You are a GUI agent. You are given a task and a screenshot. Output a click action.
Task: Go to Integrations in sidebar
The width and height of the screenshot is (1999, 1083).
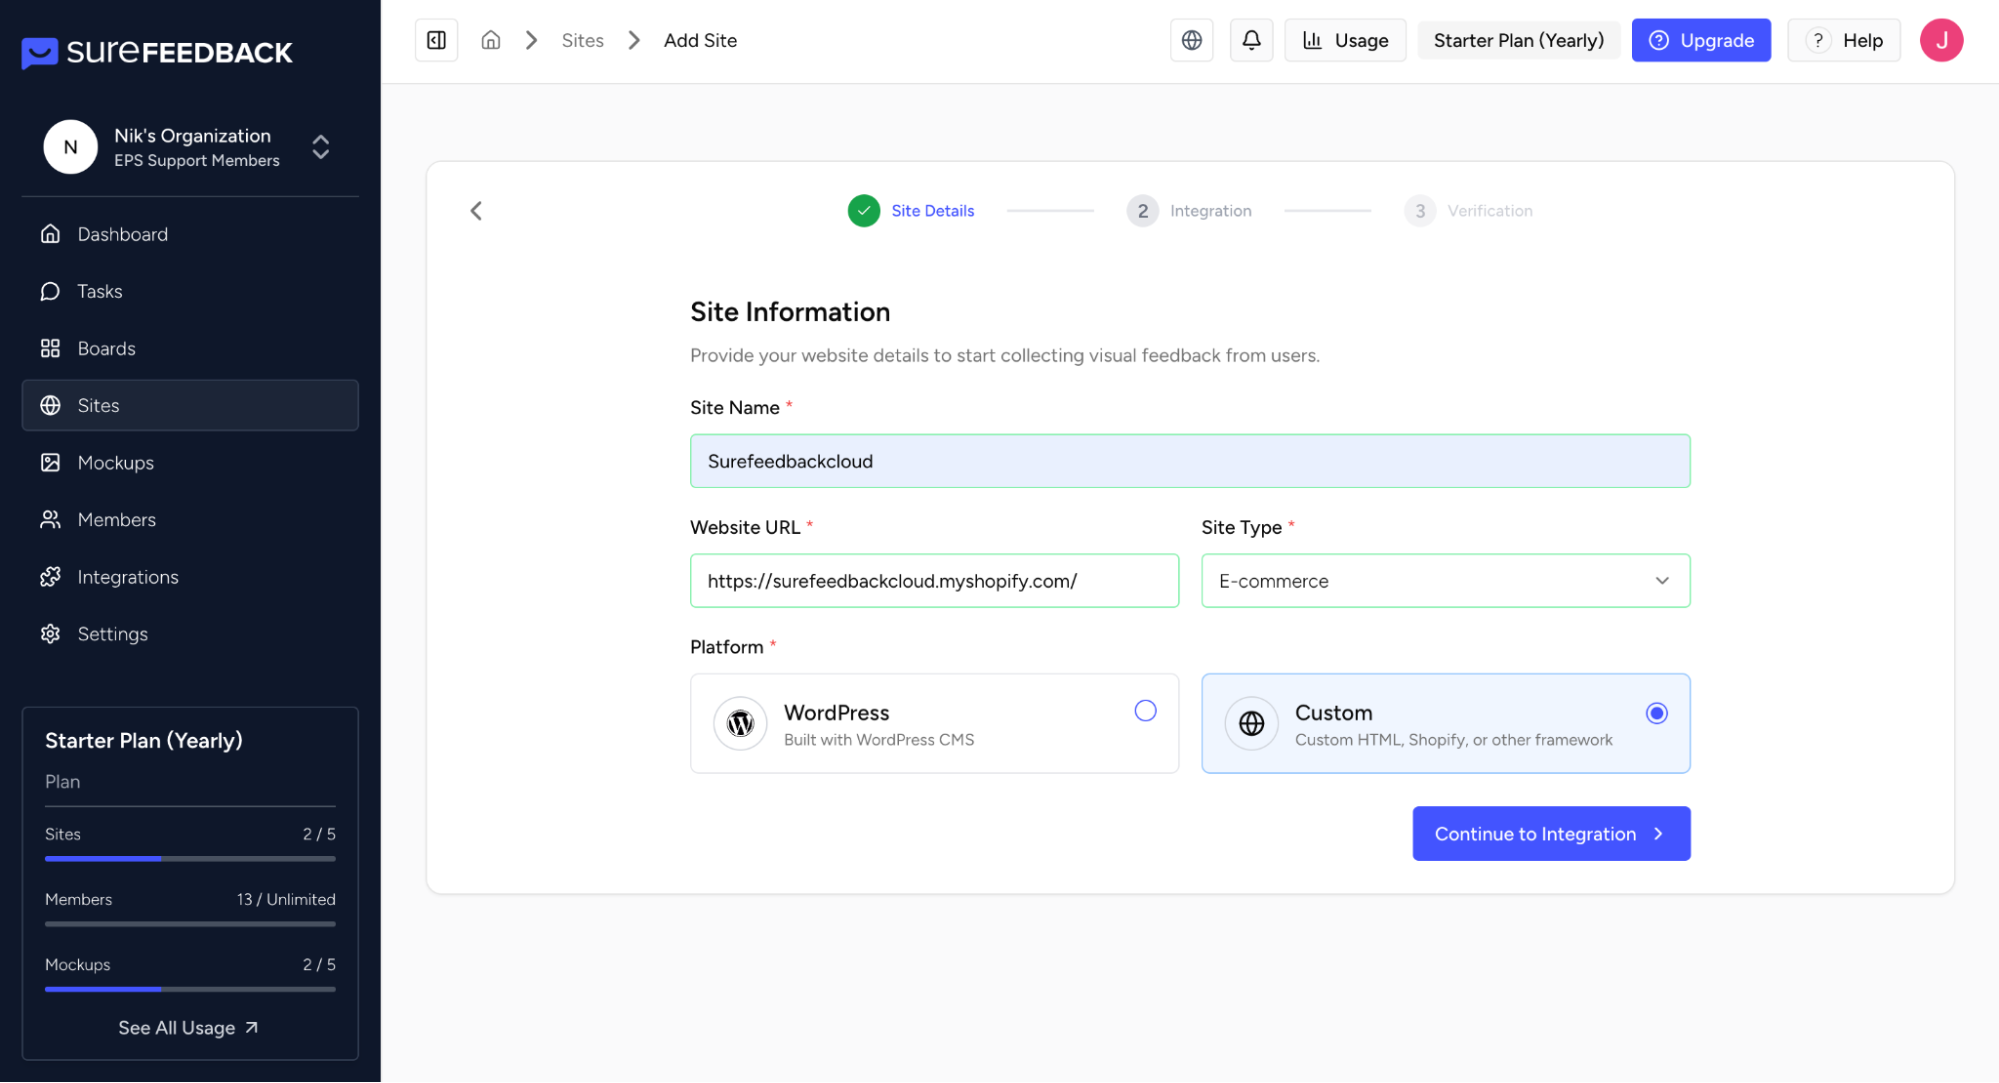point(128,577)
